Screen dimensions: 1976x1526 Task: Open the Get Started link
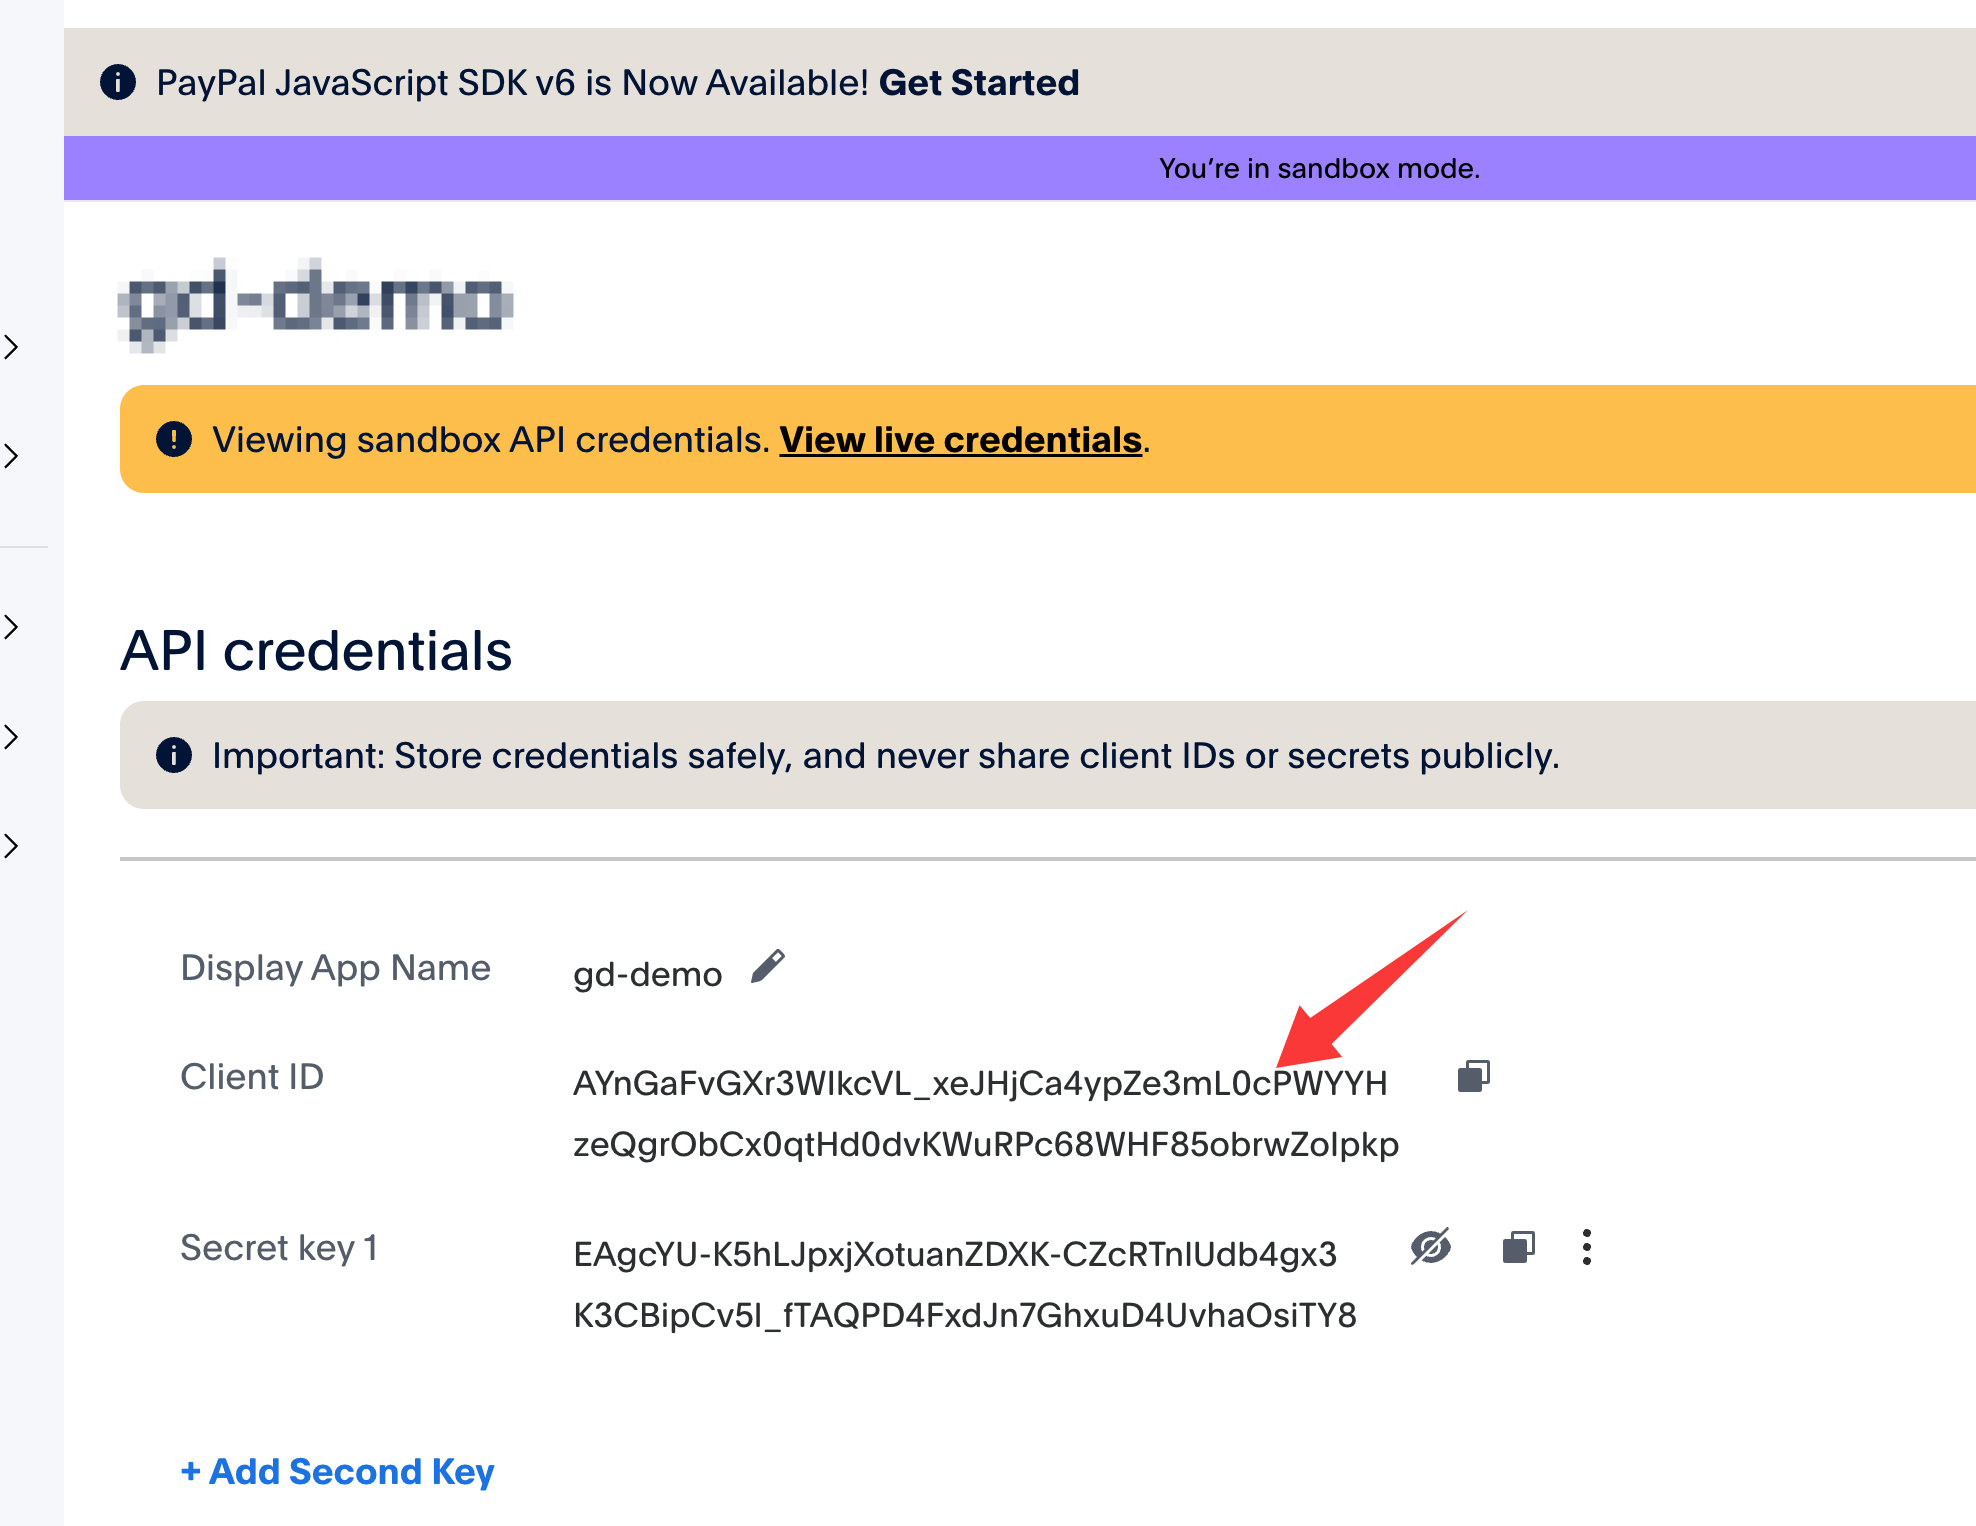(x=978, y=82)
